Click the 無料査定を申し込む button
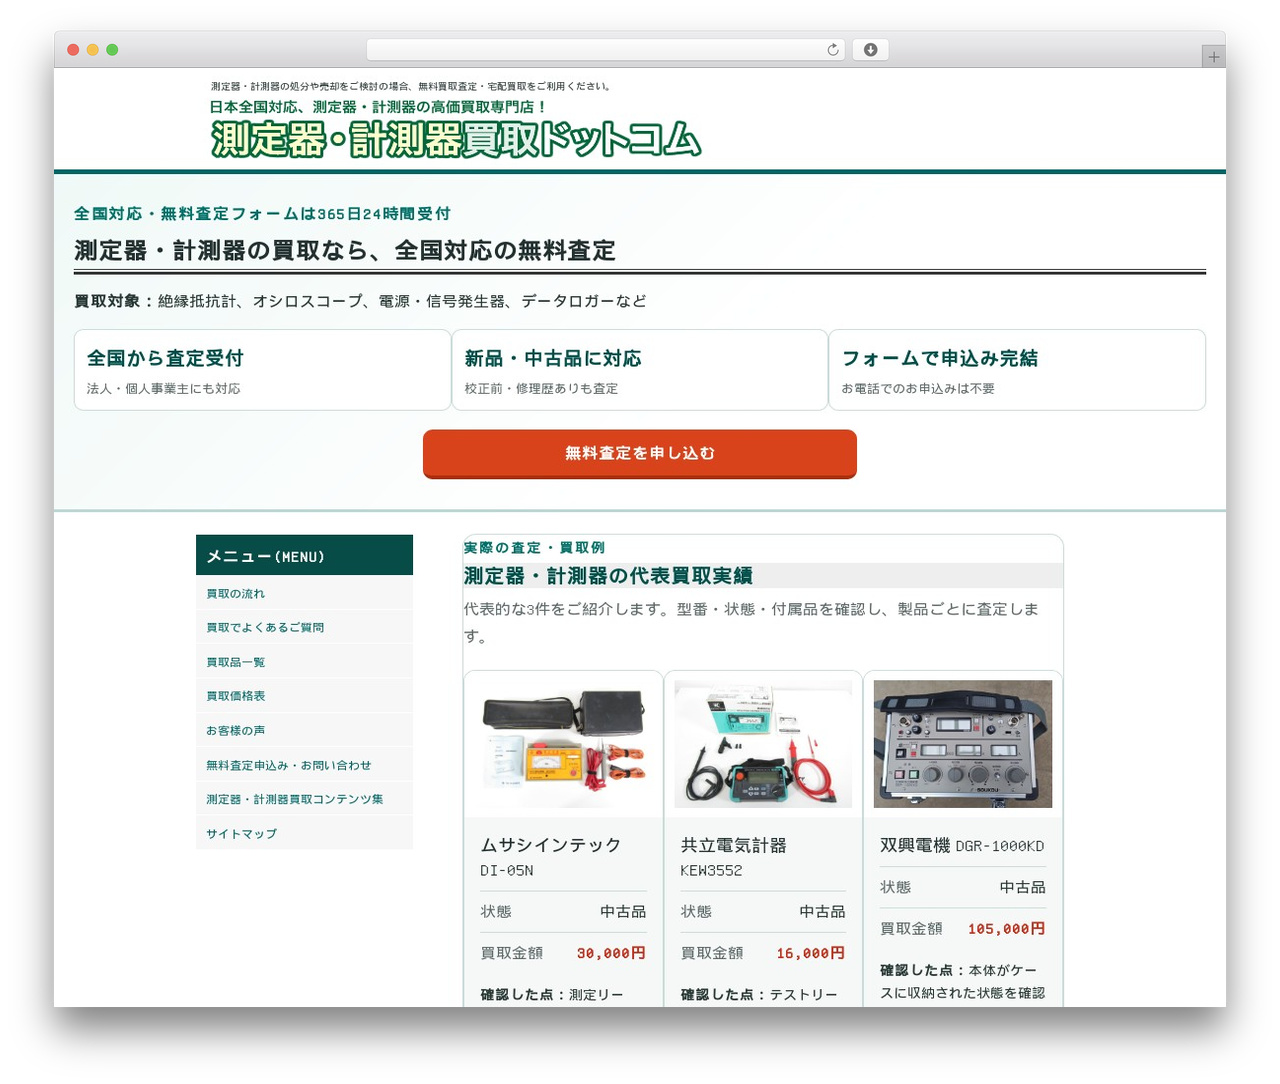The height and width of the screenshot is (1084, 1280). pyautogui.click(x=640, y=454)
